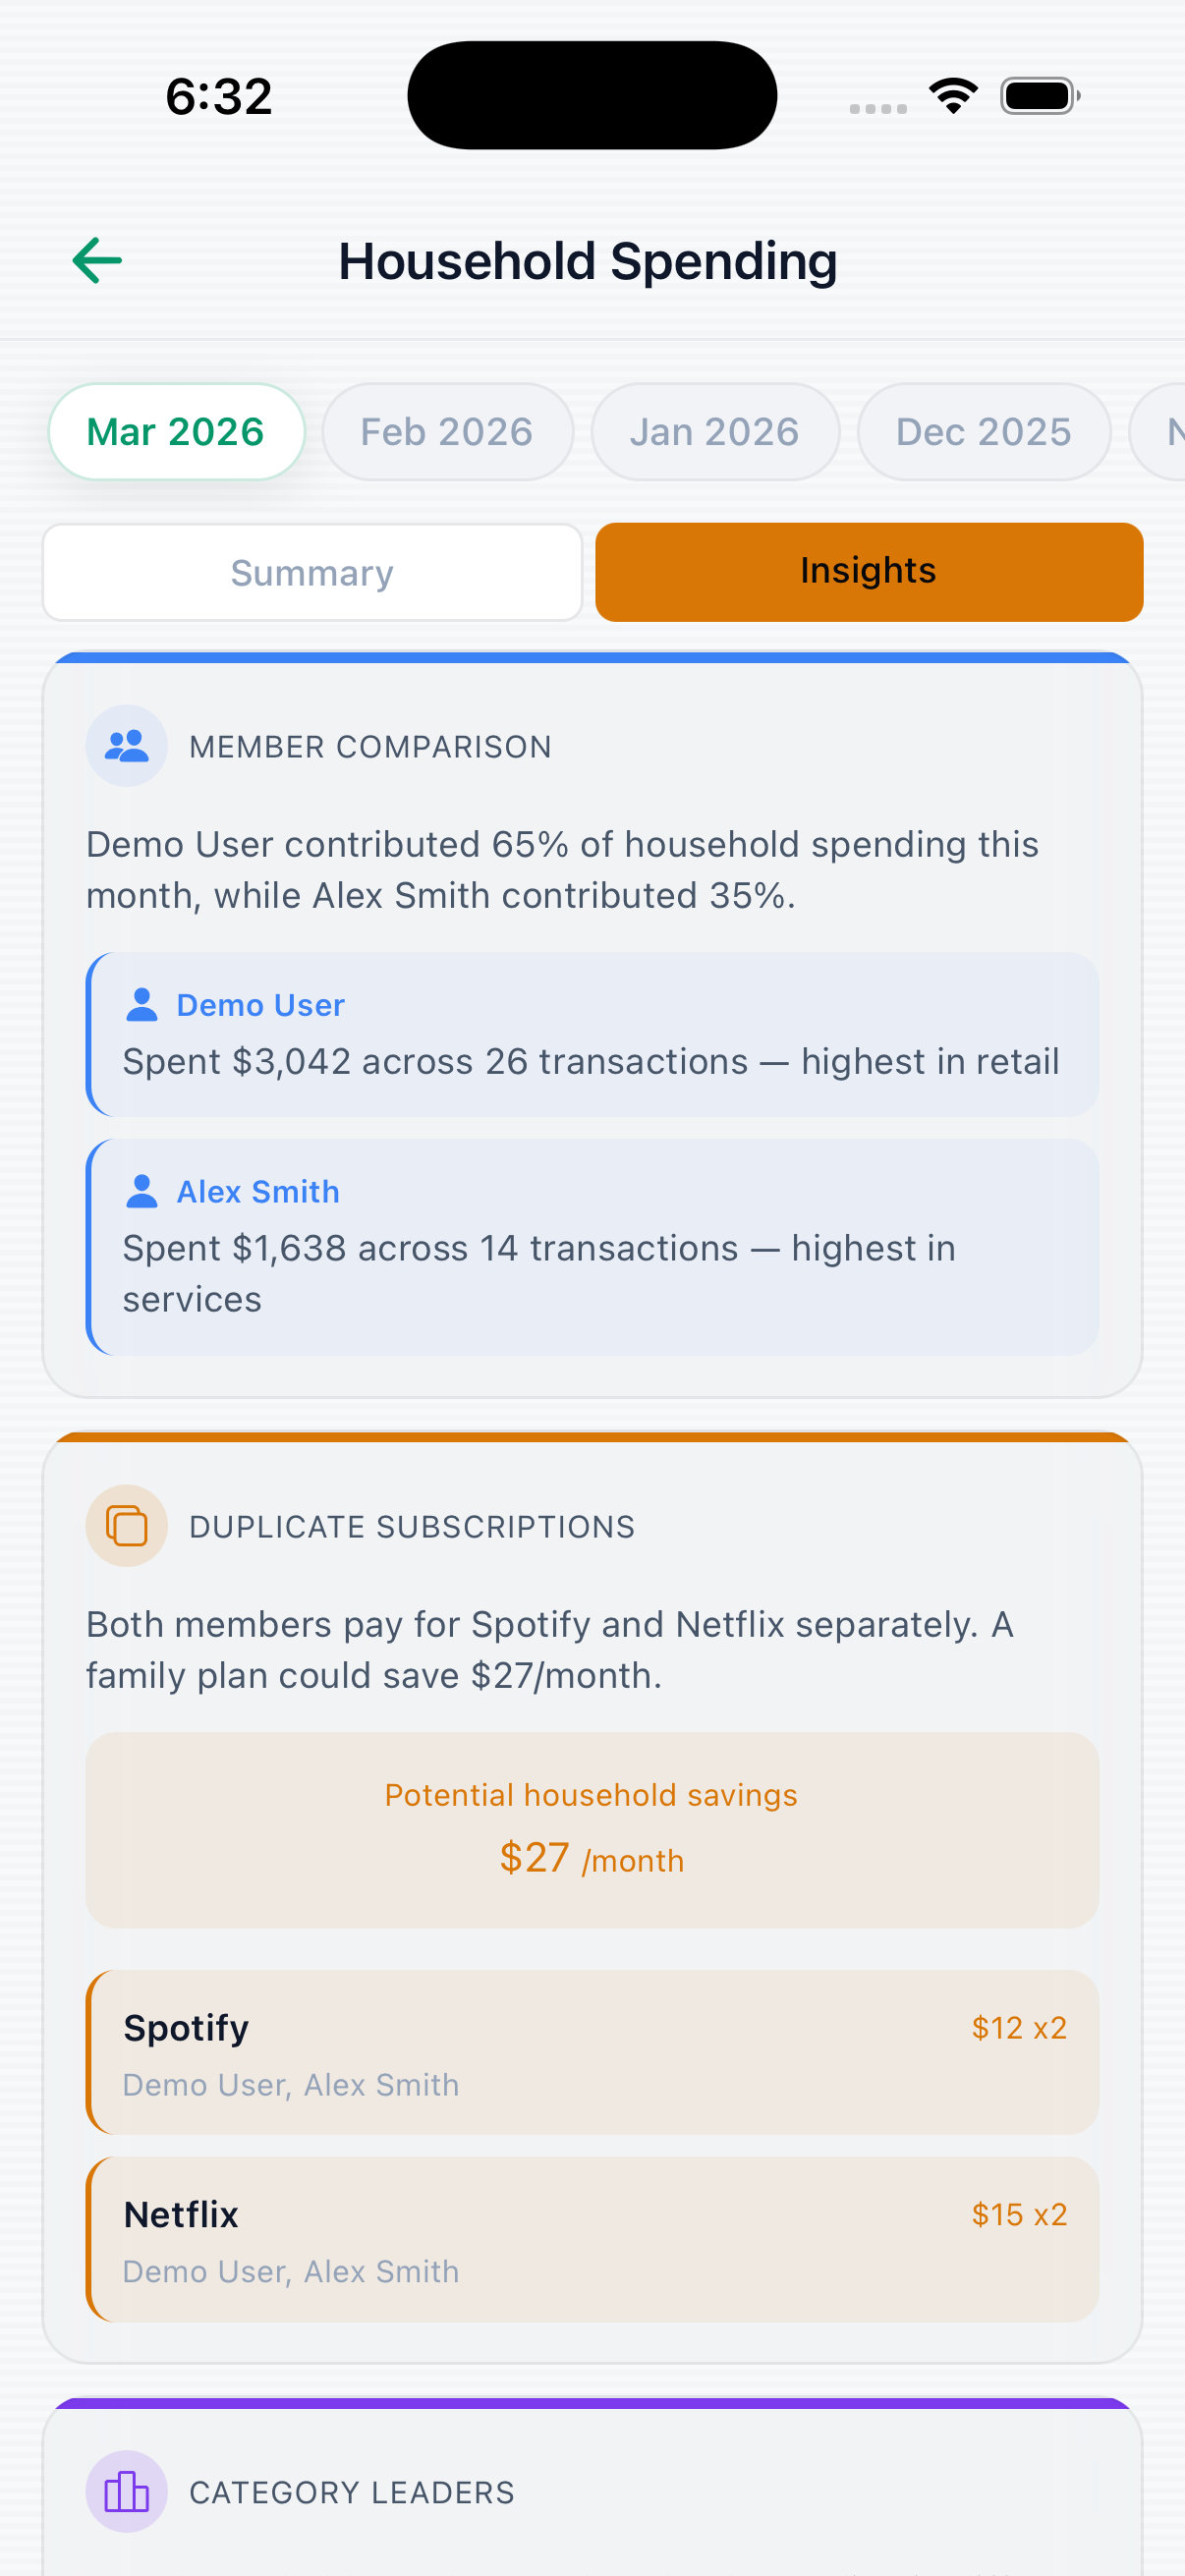
Task: Open the Insights tab
Action: point(868,572)
